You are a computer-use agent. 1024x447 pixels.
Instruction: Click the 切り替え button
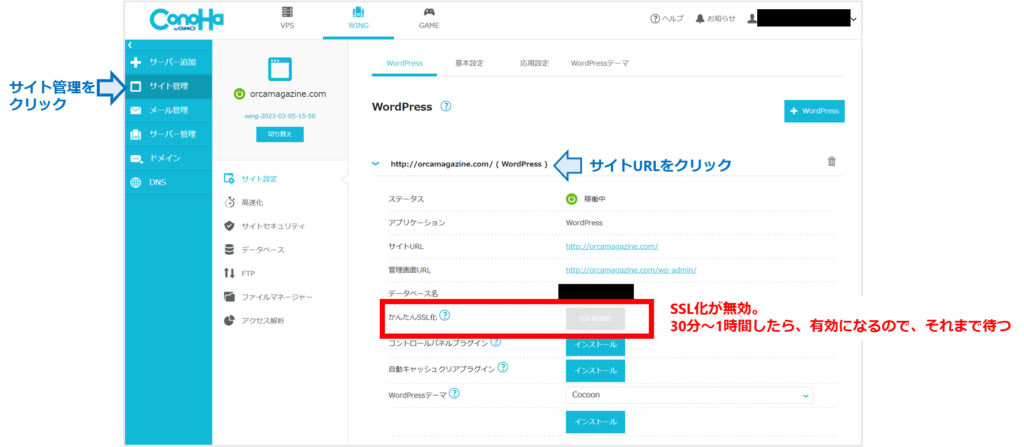click(x=280, y=134)
